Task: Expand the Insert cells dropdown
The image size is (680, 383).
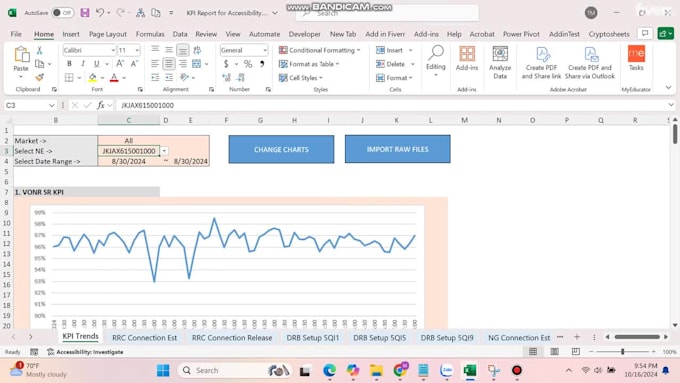Action: coord(411,50)
